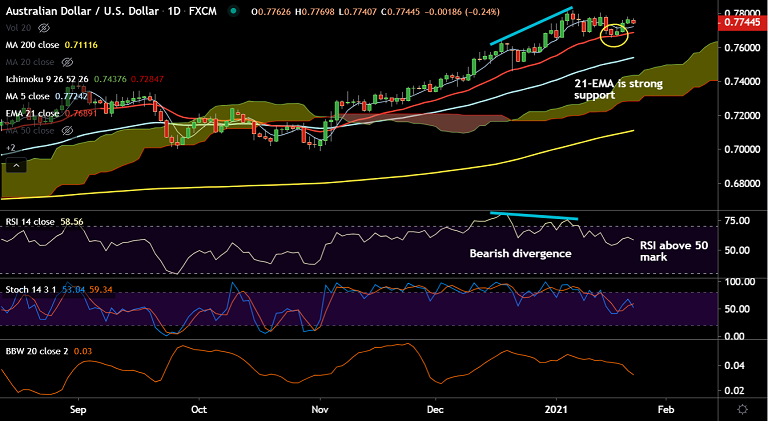Image resolution: width=768 pixels, height=421 pixels.
Task: Click the Feb label on time axis
Action: (665, 409)
